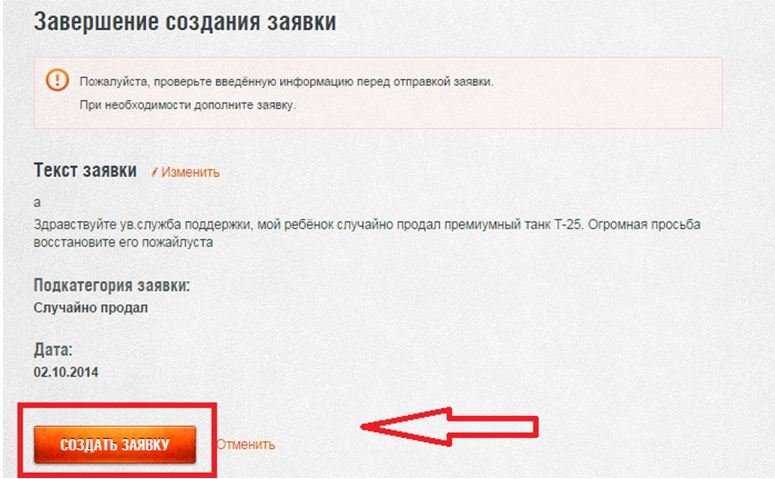
Task: Click the ticket text starting with 'Здравствуйте'
Action: click(x=367, y=233)
